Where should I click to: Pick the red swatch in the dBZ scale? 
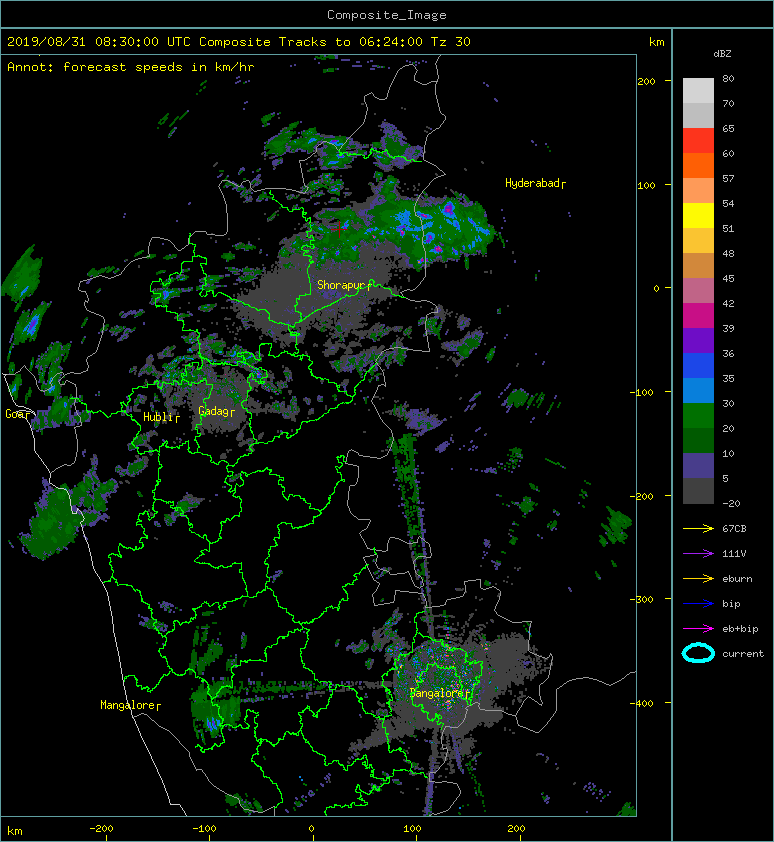tap(698, 140)
